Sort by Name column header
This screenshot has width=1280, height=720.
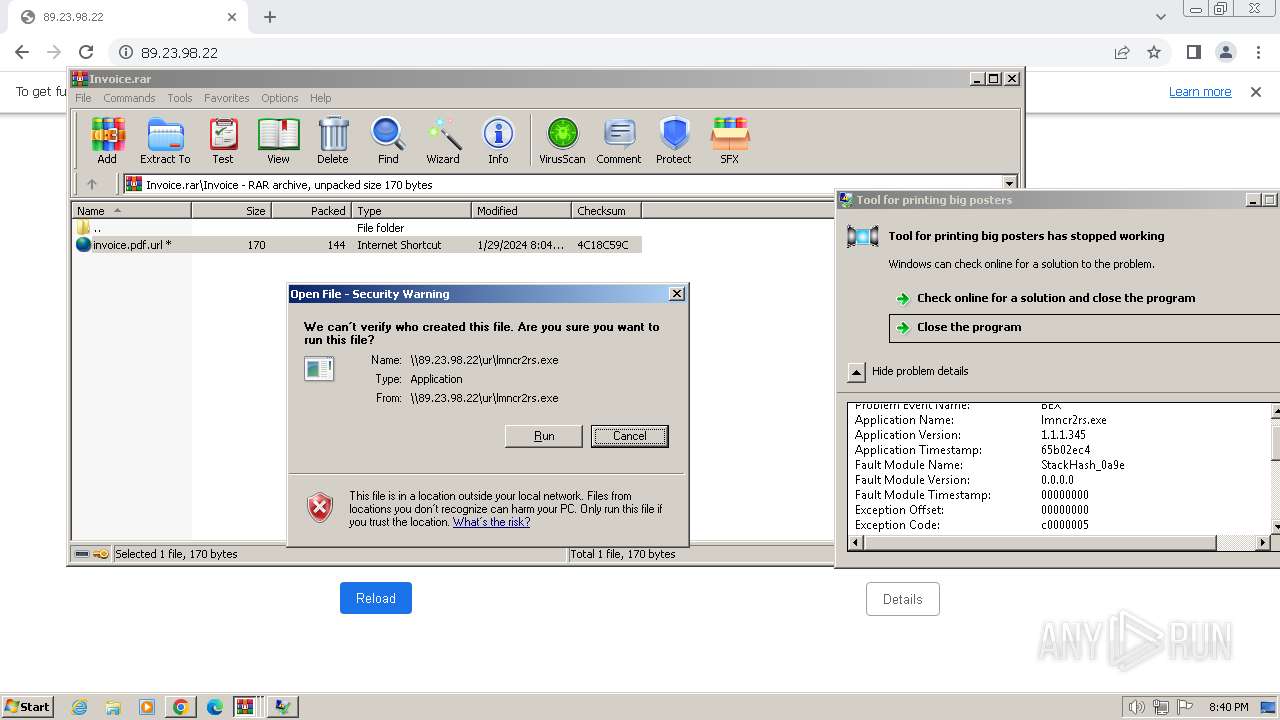click(x=131, y=211)
